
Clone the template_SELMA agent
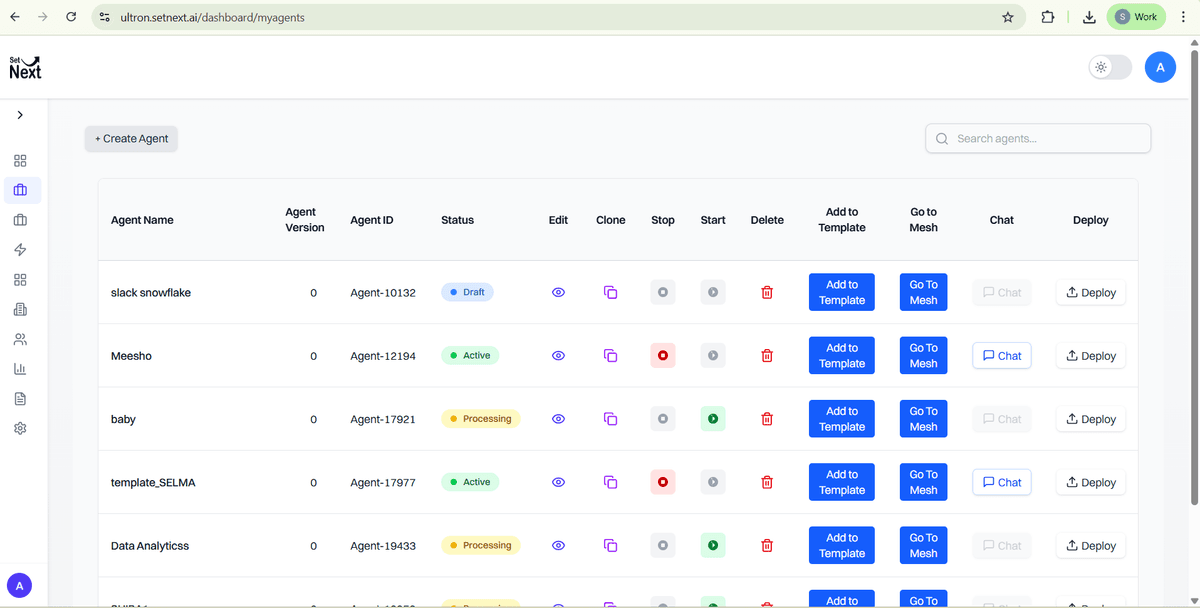pyautogui.click(x=610, y=482)
